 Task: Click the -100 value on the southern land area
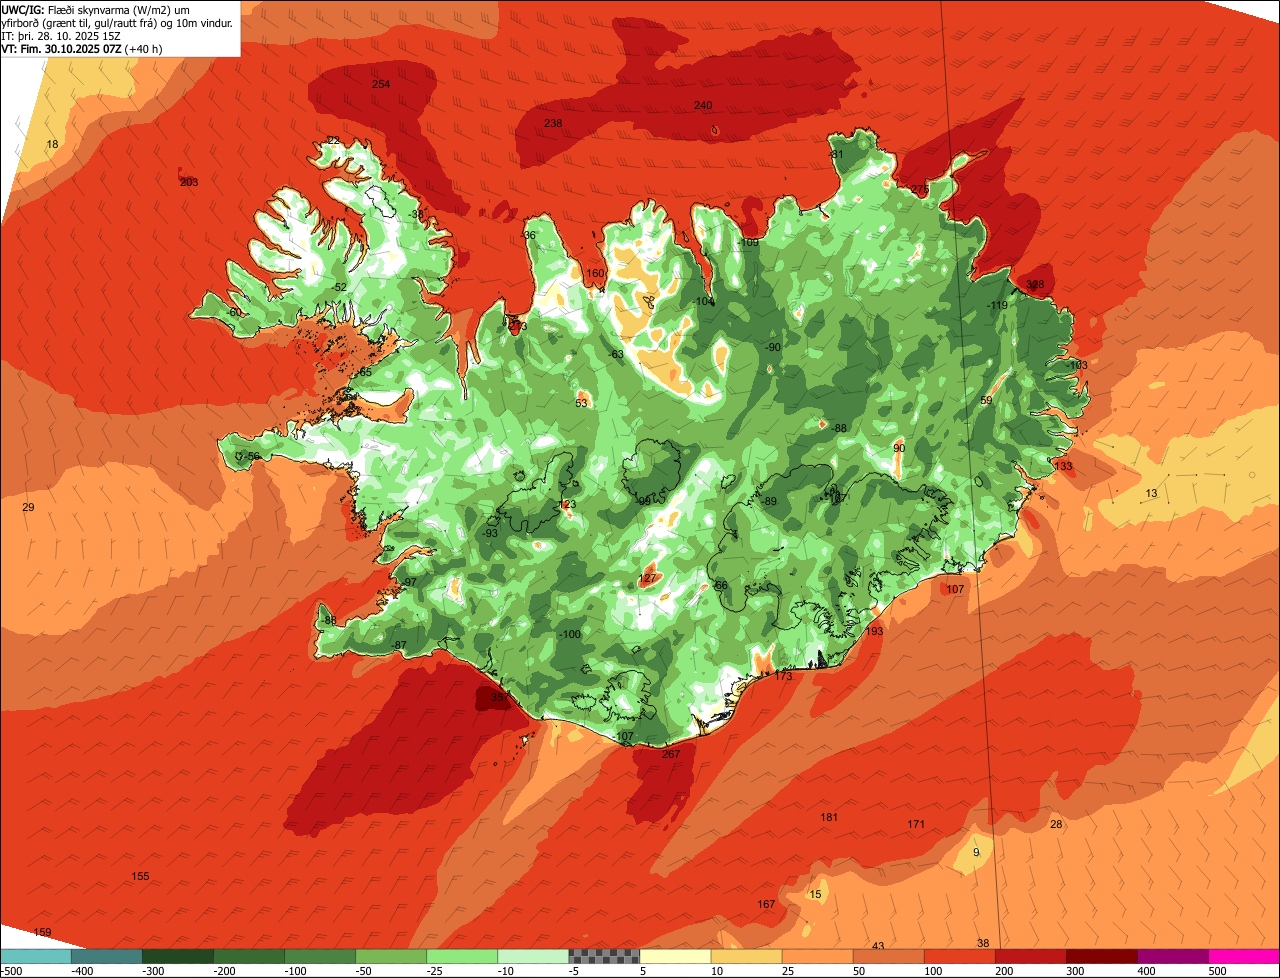569,635
